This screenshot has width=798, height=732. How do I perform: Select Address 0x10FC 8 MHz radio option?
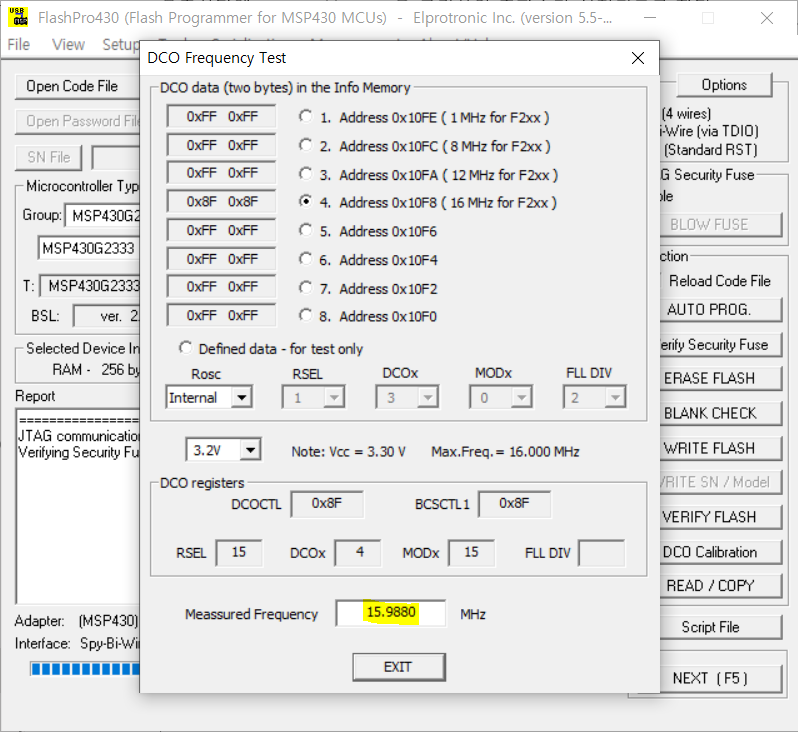point(305,145)
